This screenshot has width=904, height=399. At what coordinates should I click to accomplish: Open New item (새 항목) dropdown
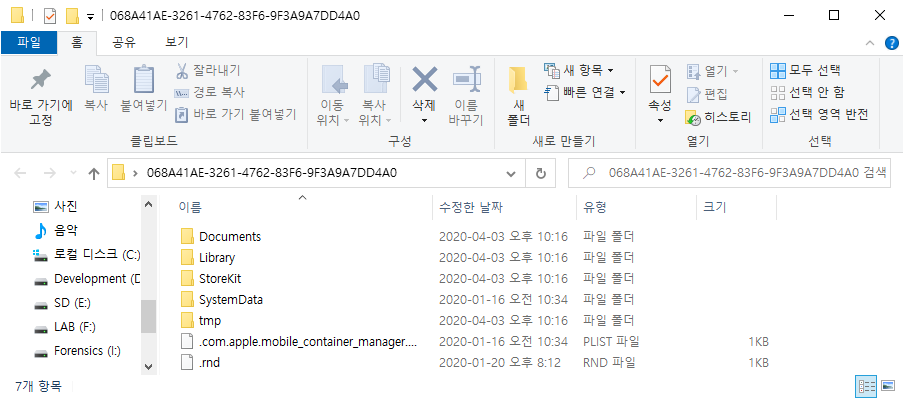click(579, 71)
